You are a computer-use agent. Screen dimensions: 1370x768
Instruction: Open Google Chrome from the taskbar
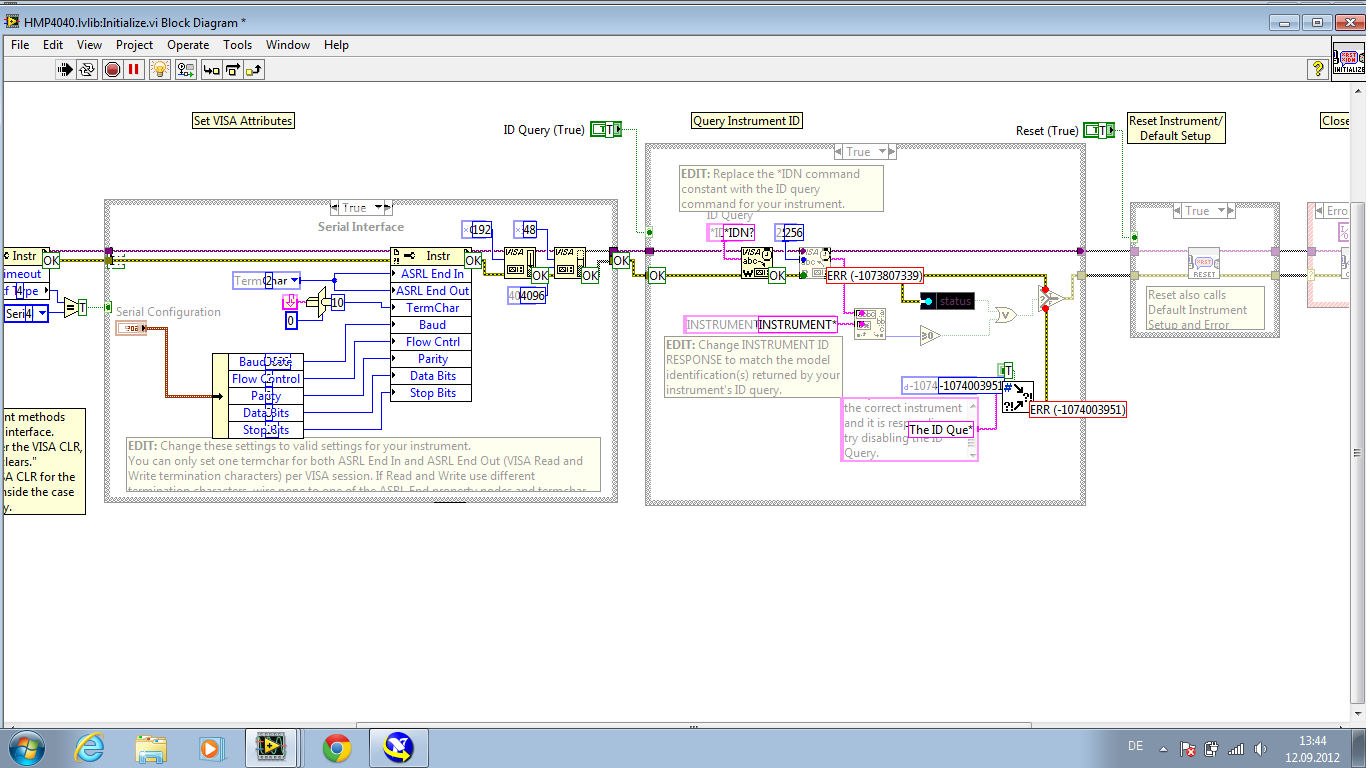336,747
